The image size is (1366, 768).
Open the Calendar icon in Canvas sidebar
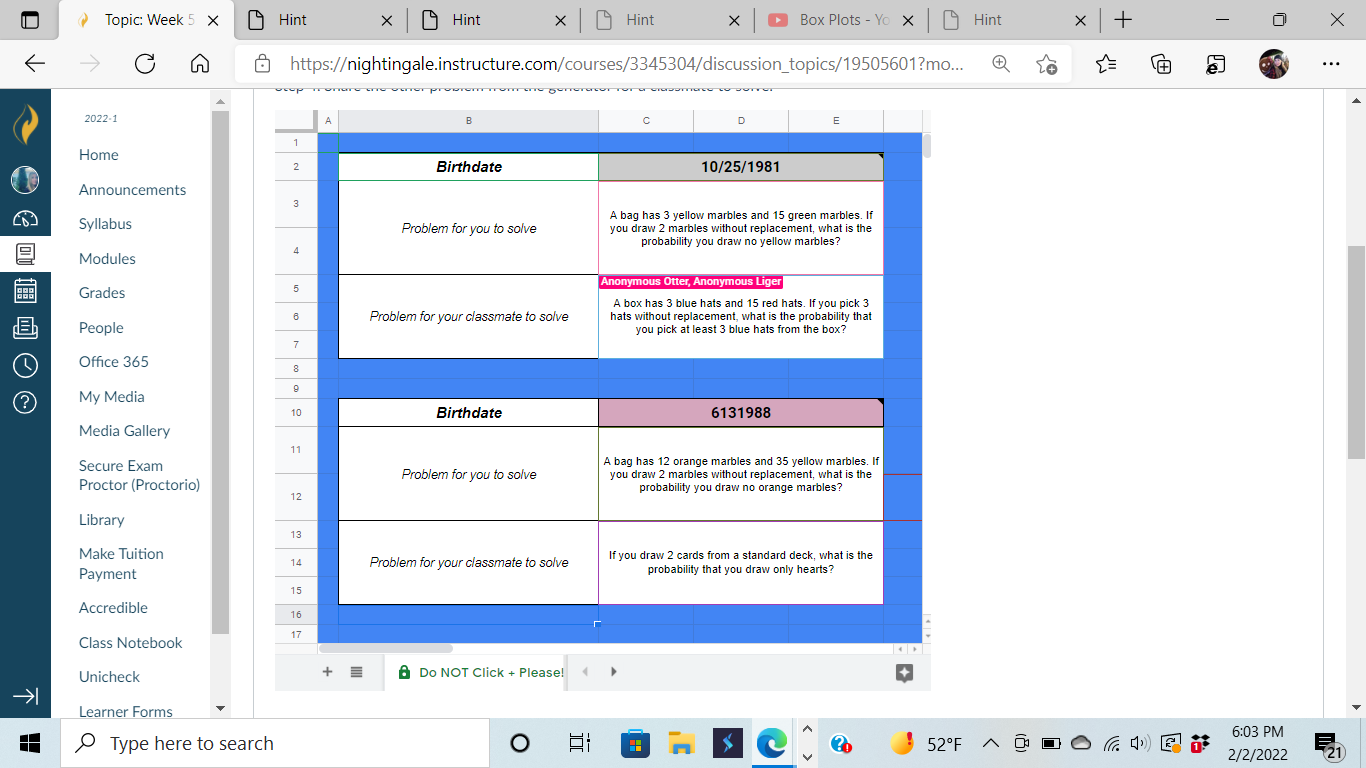click(x=24, y=291)
